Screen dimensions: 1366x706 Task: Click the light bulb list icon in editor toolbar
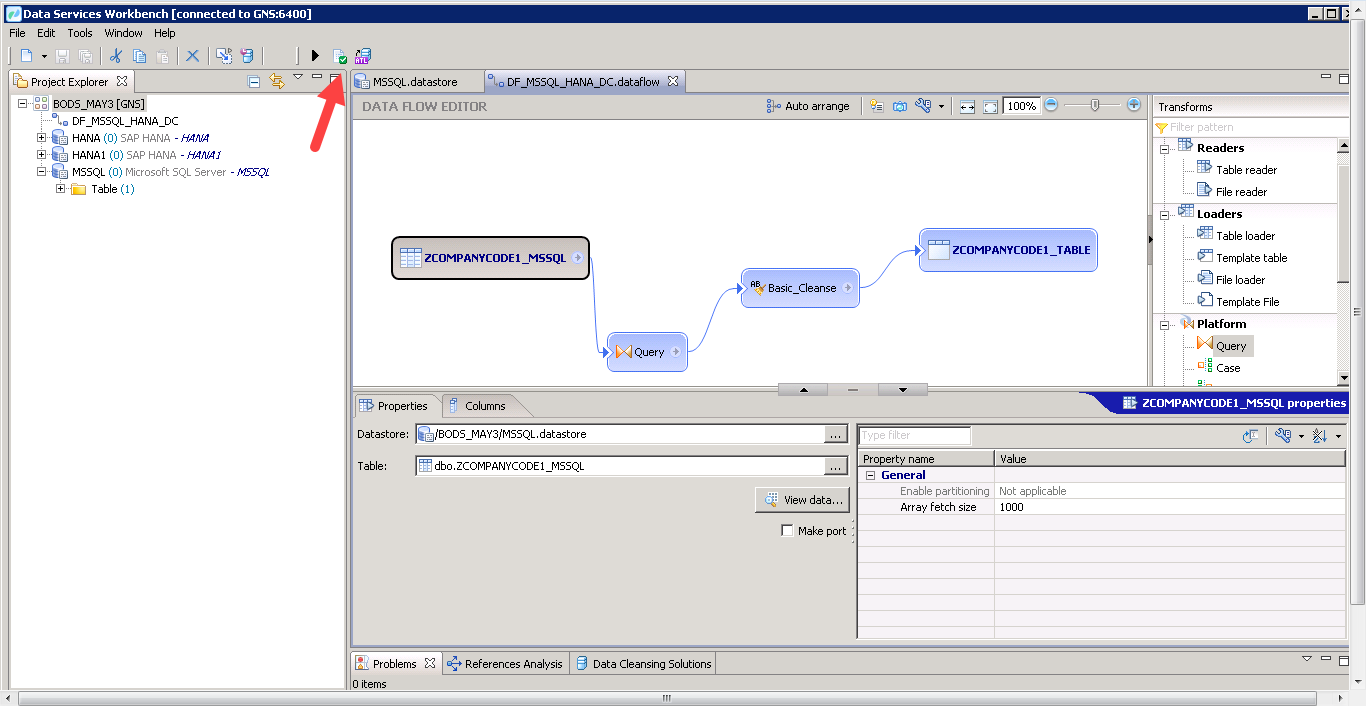coord(877,106)
